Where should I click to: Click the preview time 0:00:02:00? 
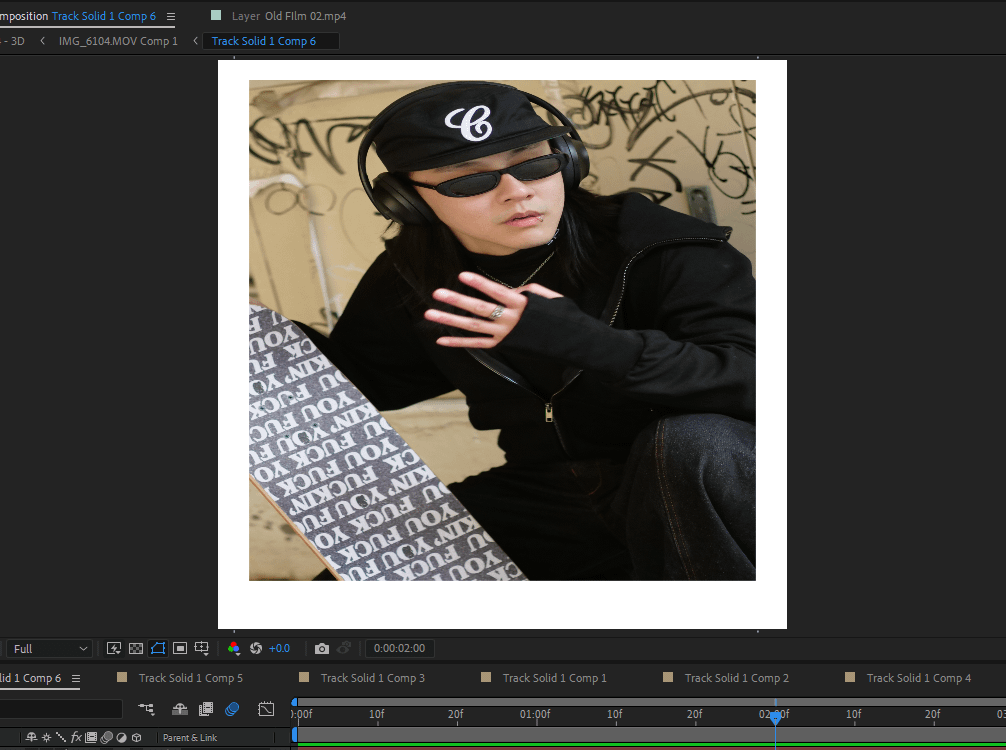(399, 648)
